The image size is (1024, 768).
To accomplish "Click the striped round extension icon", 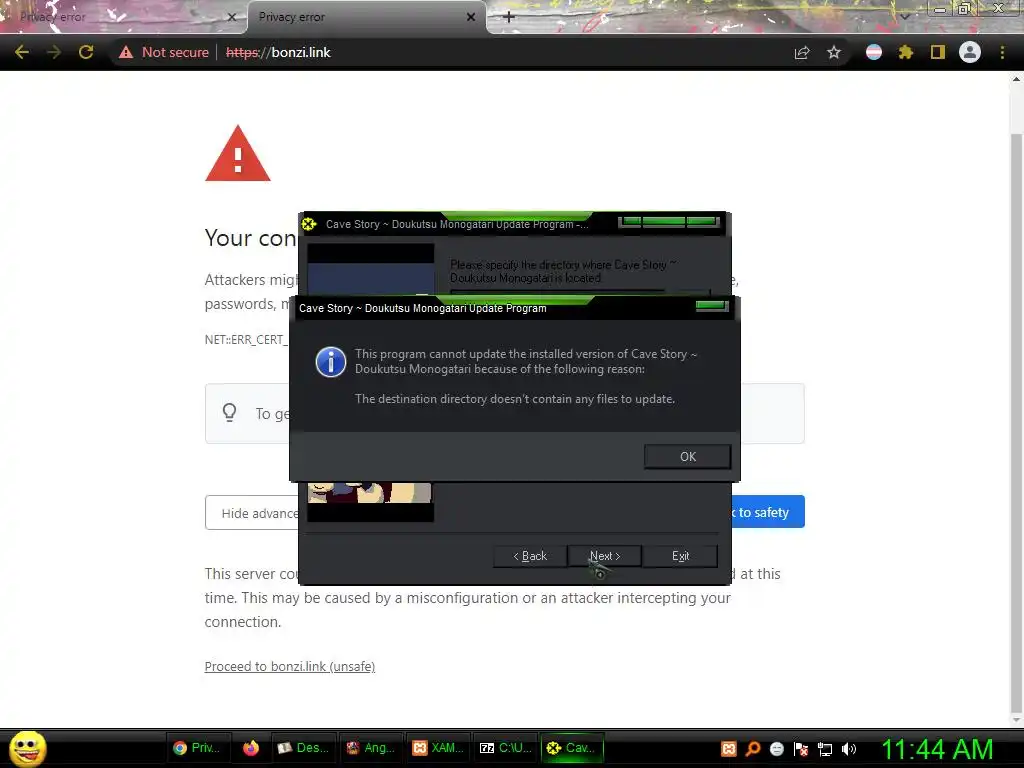I will [874, 52].
